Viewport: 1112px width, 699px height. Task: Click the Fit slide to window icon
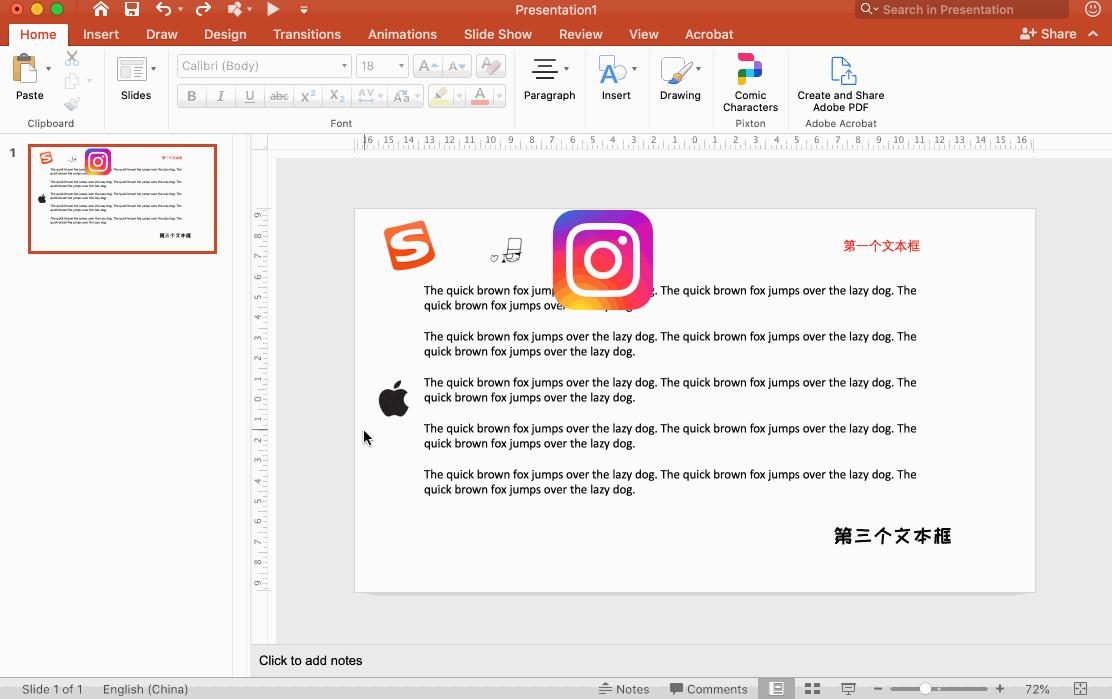(1080, 689)
